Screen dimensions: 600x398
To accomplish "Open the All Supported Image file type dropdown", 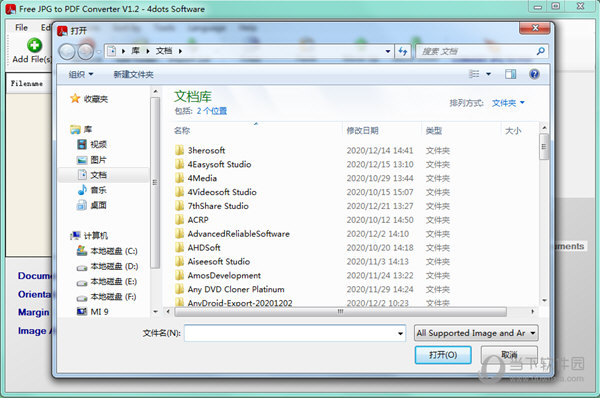I will coord(476,333).
